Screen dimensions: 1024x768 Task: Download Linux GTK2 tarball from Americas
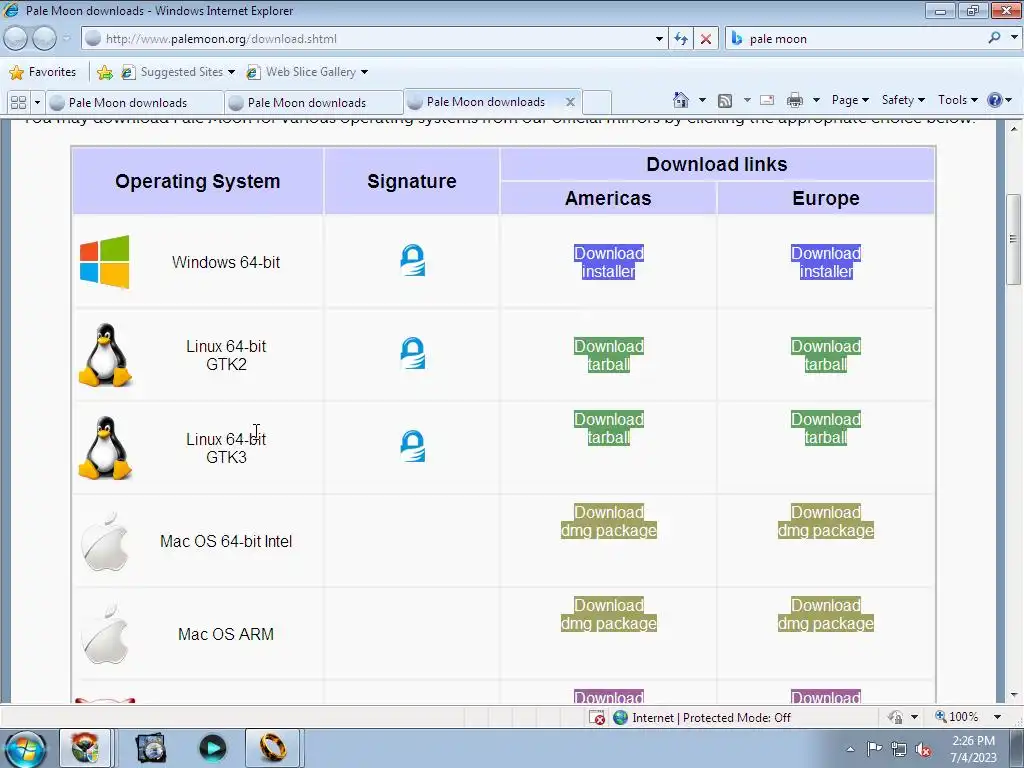pos(609,355)
